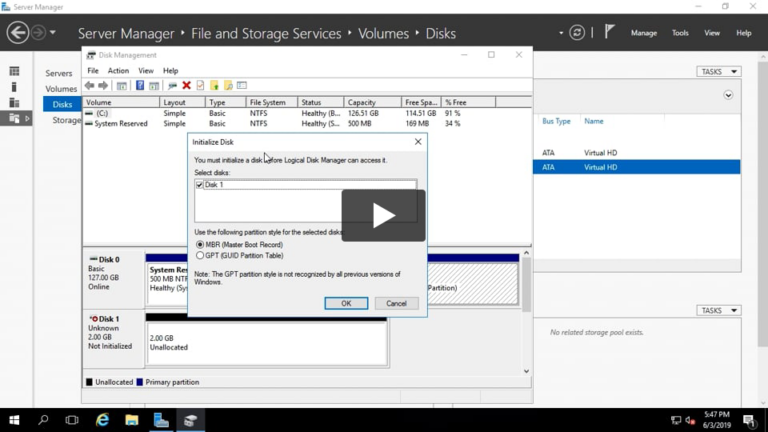Select GPT (GUID Partition Table) option
Screen dimensions: 768x432
click(x=200, y=256)
